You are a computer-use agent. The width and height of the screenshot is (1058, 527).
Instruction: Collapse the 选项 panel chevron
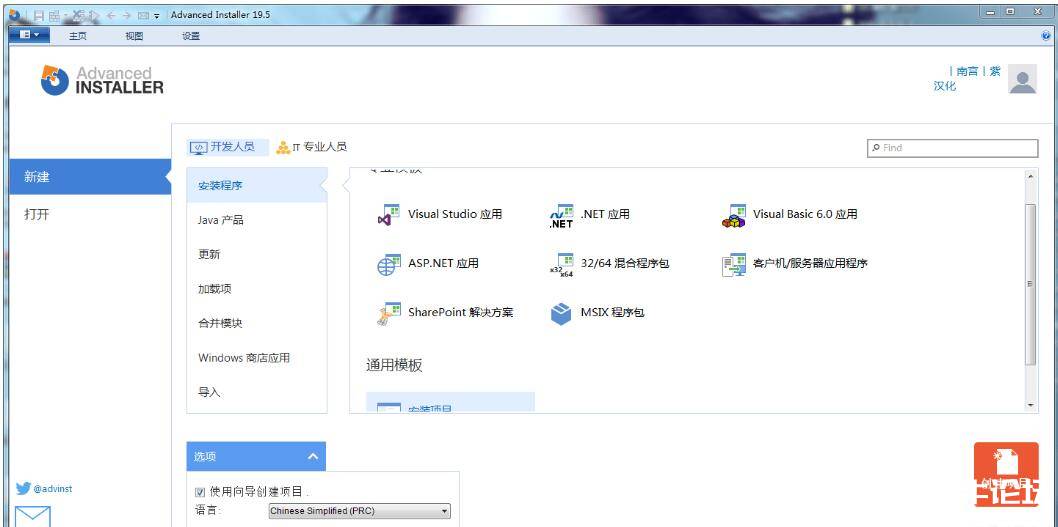tap(313, 457)
